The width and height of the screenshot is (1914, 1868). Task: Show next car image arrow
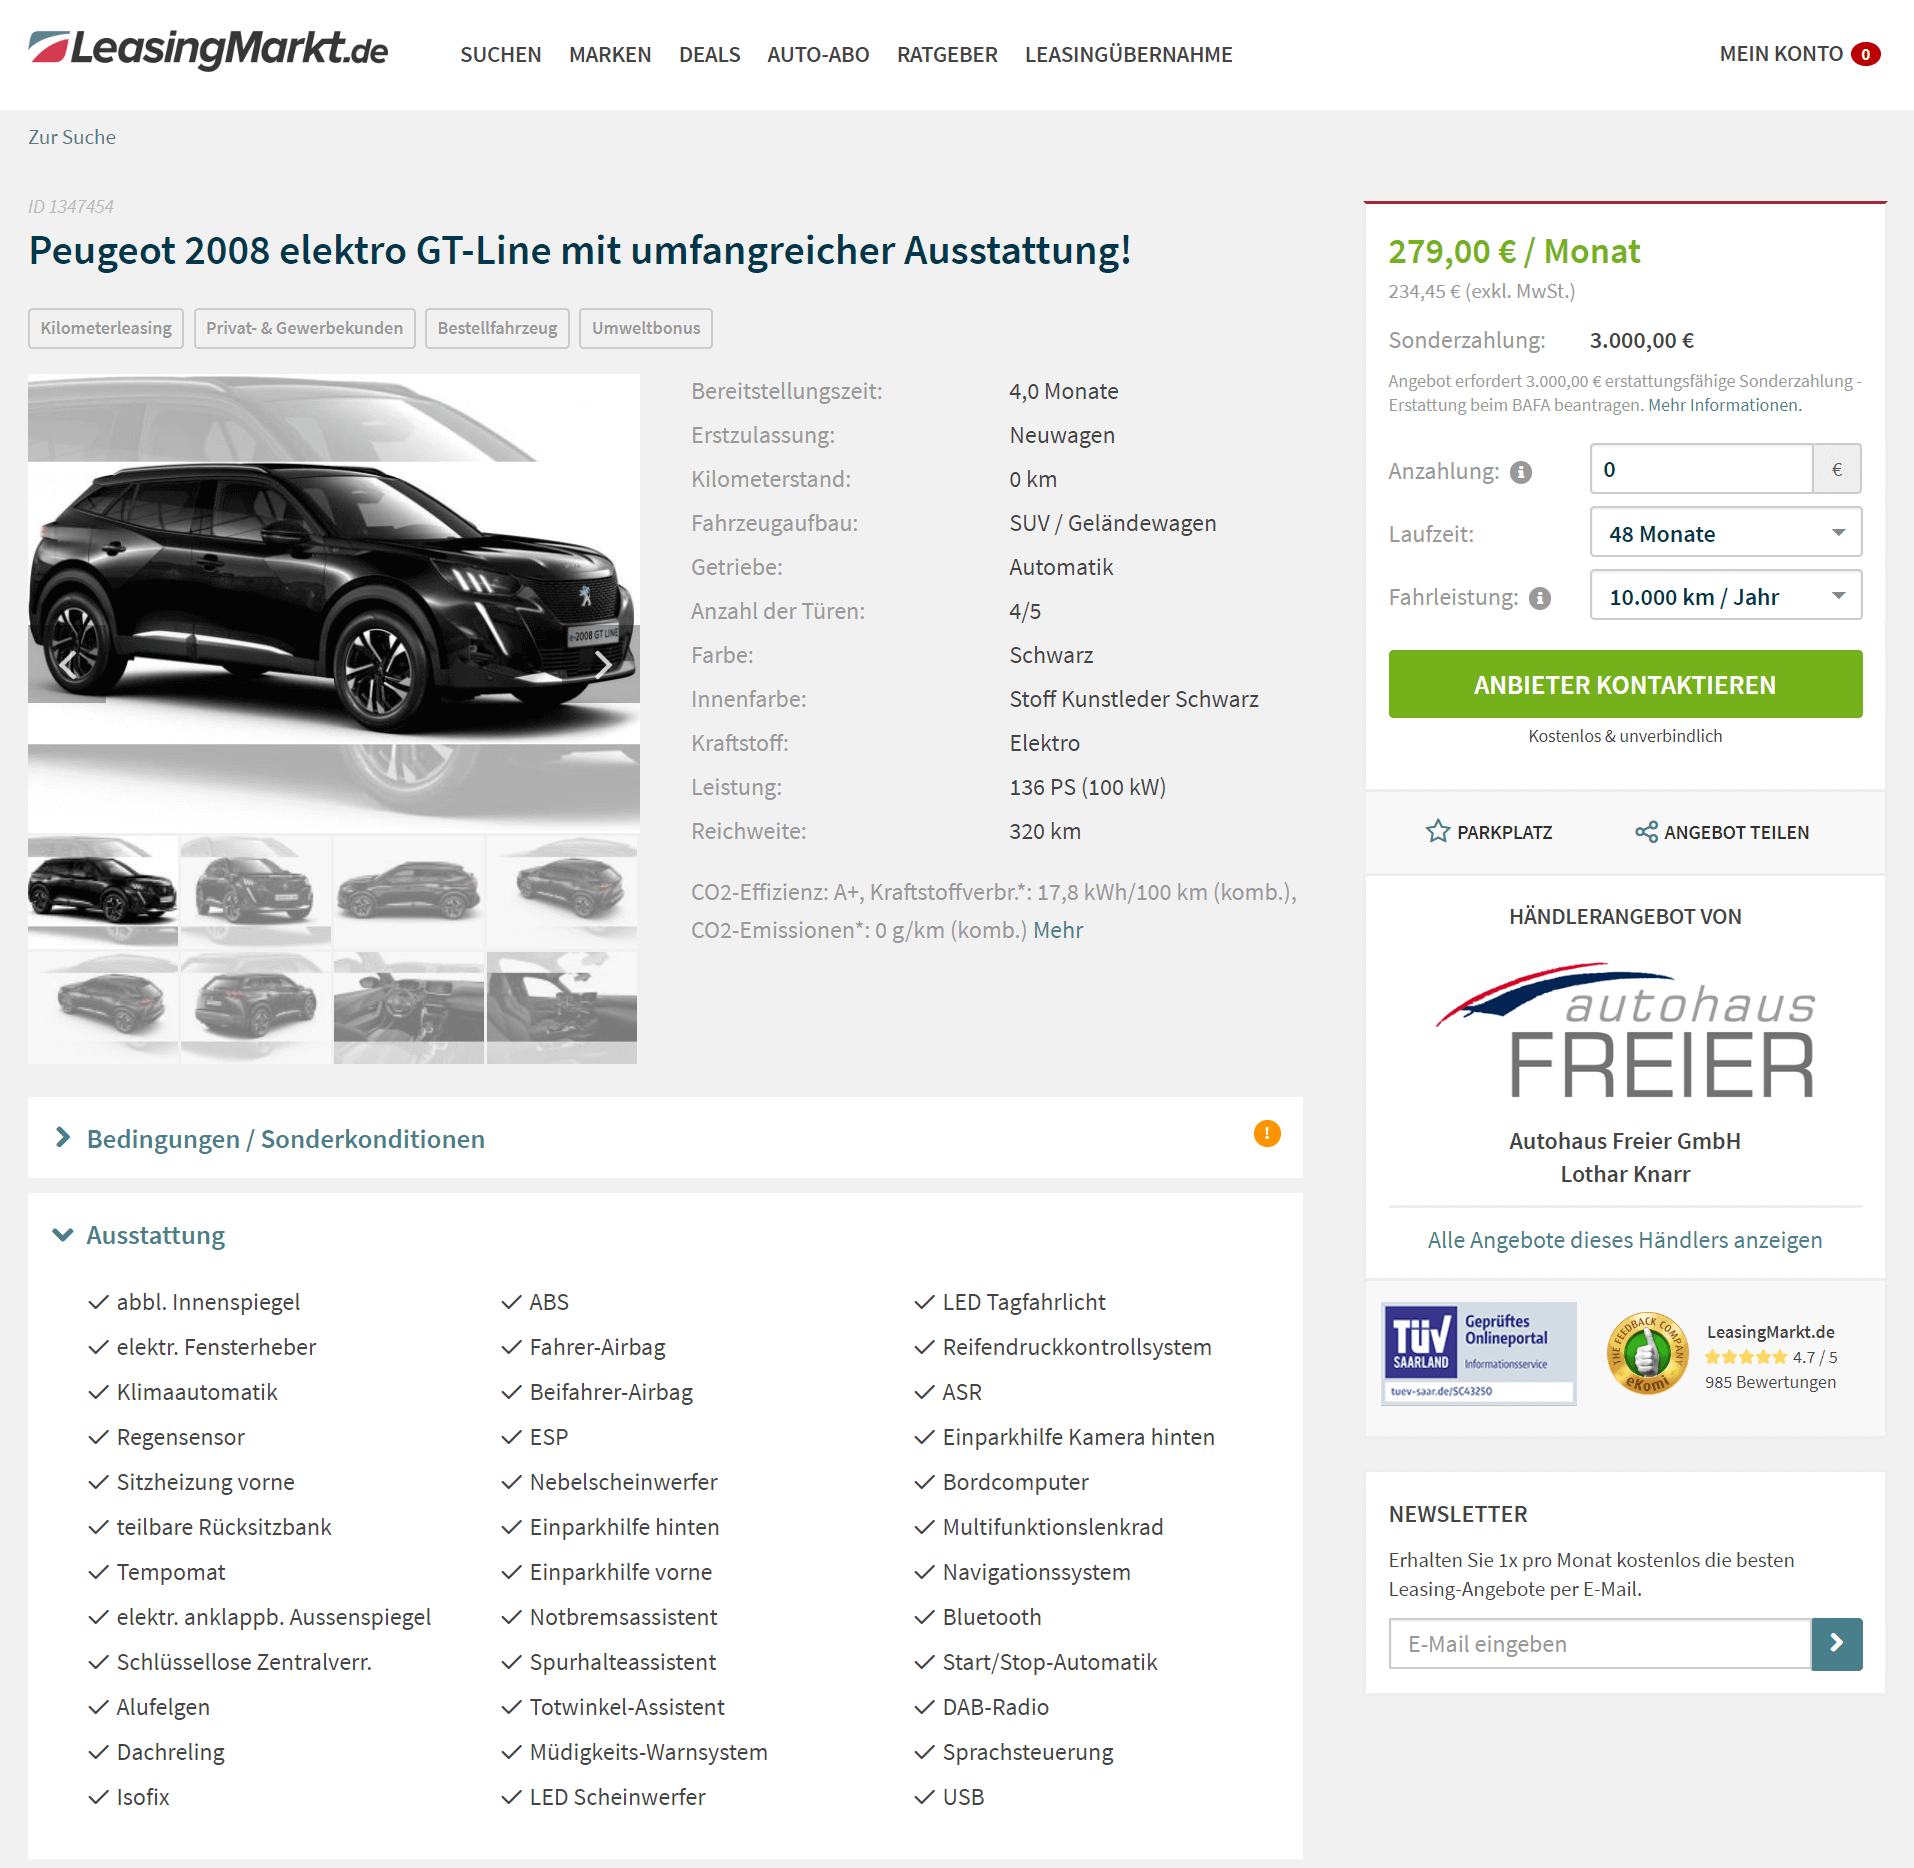tap(603, 665)
